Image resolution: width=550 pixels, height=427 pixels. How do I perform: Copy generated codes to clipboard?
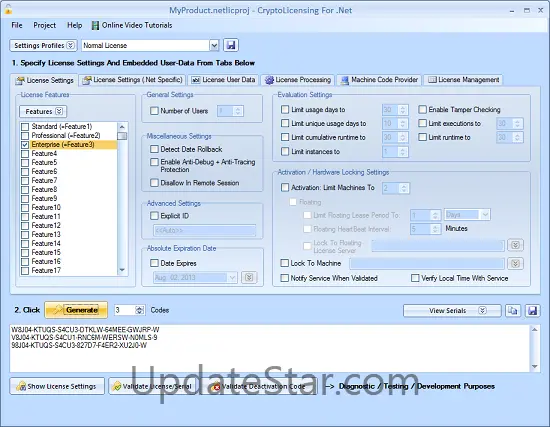coord(513,311)
